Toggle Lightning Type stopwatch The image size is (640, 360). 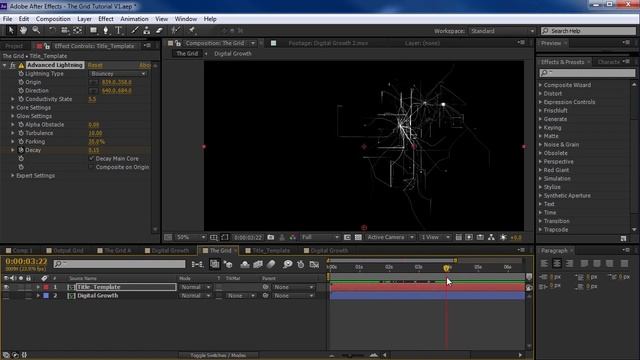21,73
